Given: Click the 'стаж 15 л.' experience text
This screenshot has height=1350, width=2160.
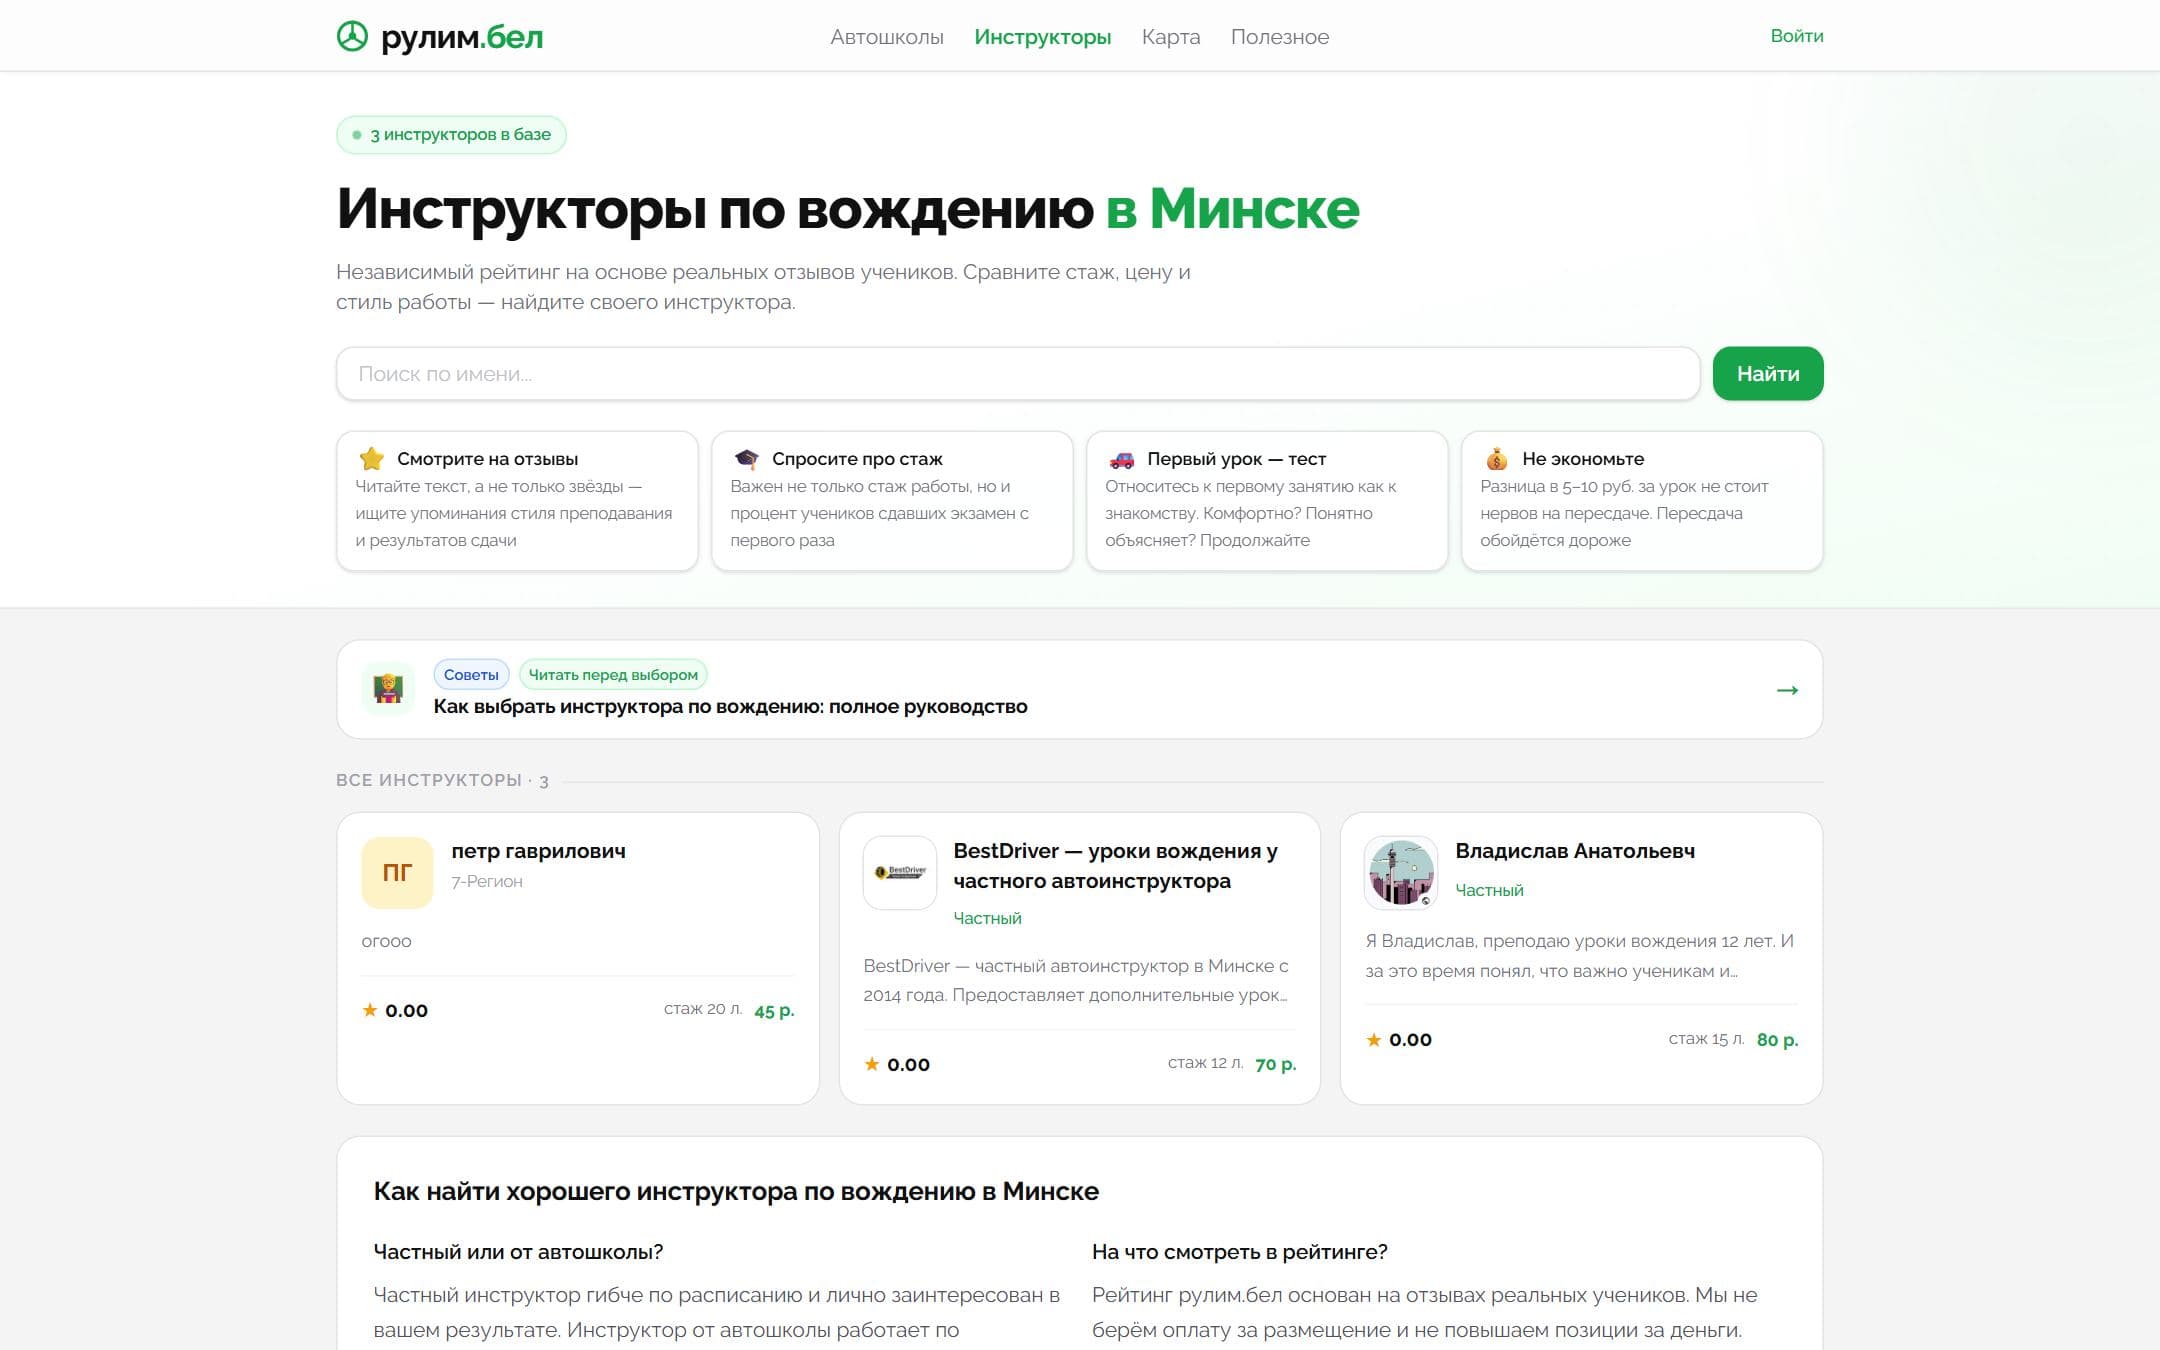Looking at the screenshot, I should 1707,1039.
